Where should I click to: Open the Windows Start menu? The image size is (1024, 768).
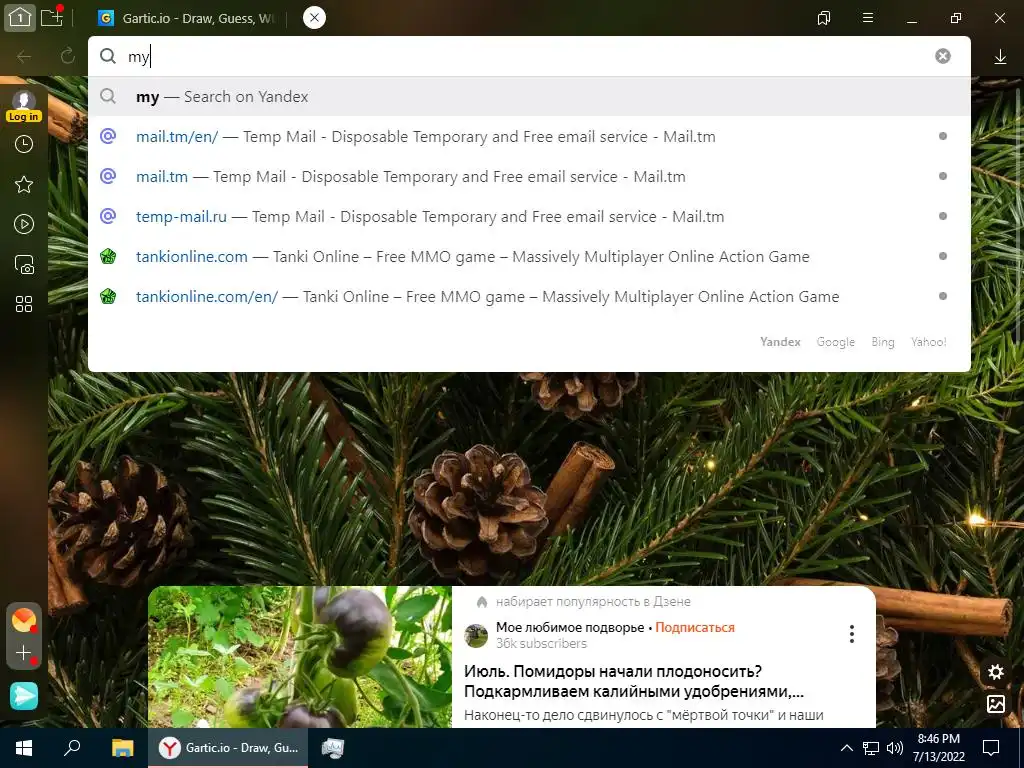(24, 748)
